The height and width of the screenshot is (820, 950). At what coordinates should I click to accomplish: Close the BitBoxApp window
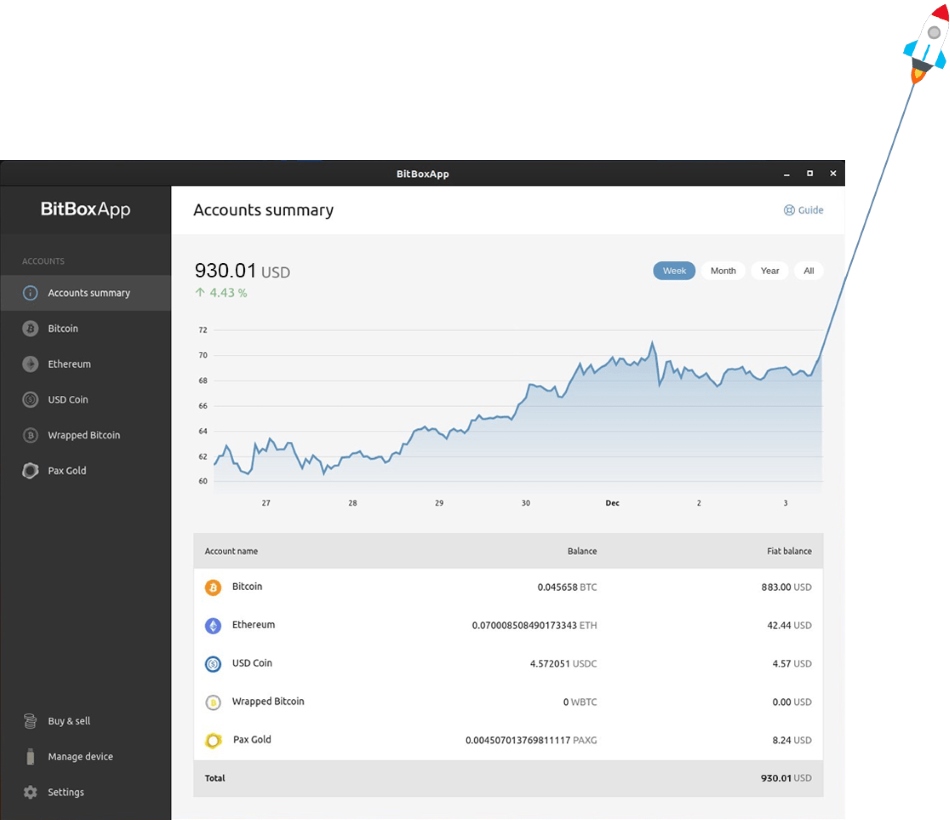click(x=833, y=173)
